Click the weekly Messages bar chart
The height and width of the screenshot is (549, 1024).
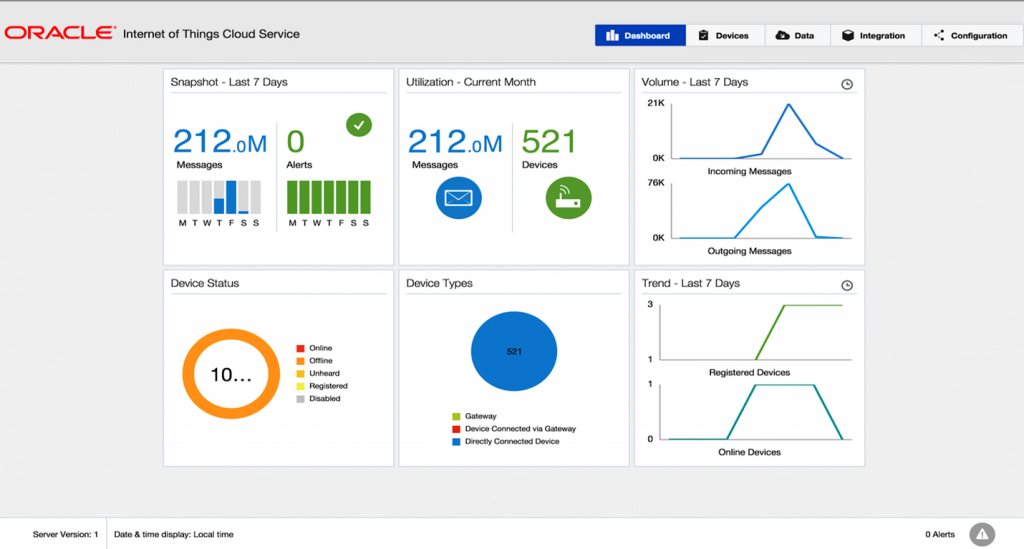[219, 197]
